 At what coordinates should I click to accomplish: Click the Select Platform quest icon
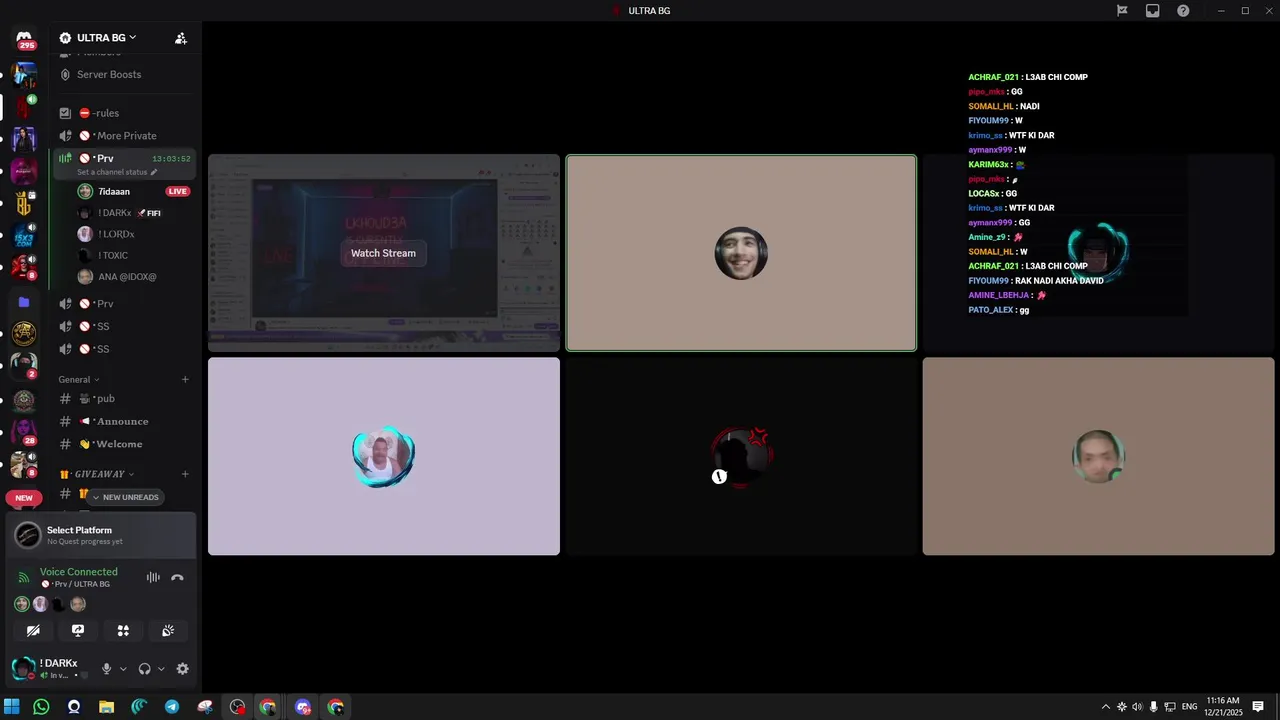tap(28, 536)
